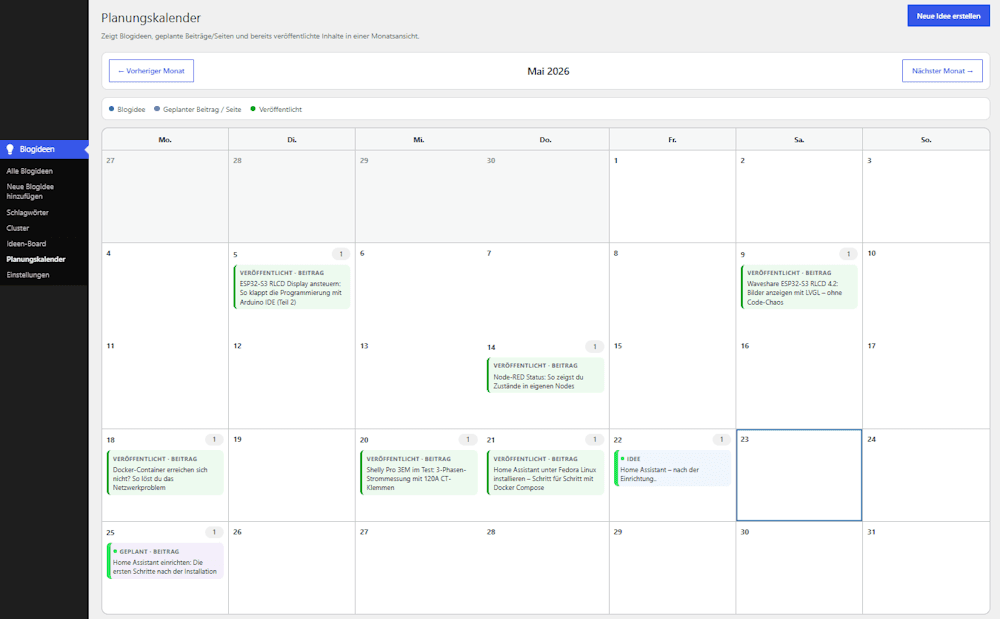The width and height of the screenshot is (1000, 619).
Task: Open Alle Blogideen in the sidebar
Action: (x=29, y=171)
